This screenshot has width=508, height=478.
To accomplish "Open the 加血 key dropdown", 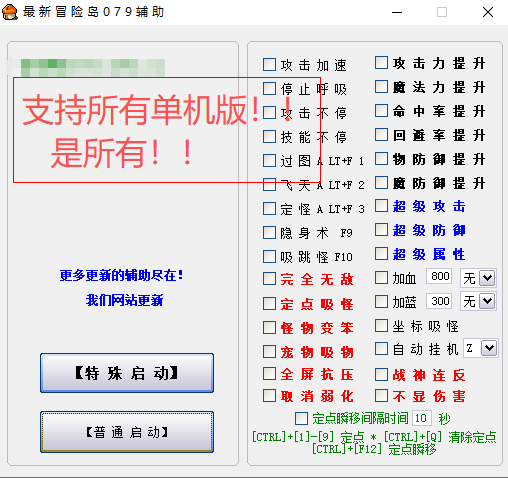I will 487,278.
